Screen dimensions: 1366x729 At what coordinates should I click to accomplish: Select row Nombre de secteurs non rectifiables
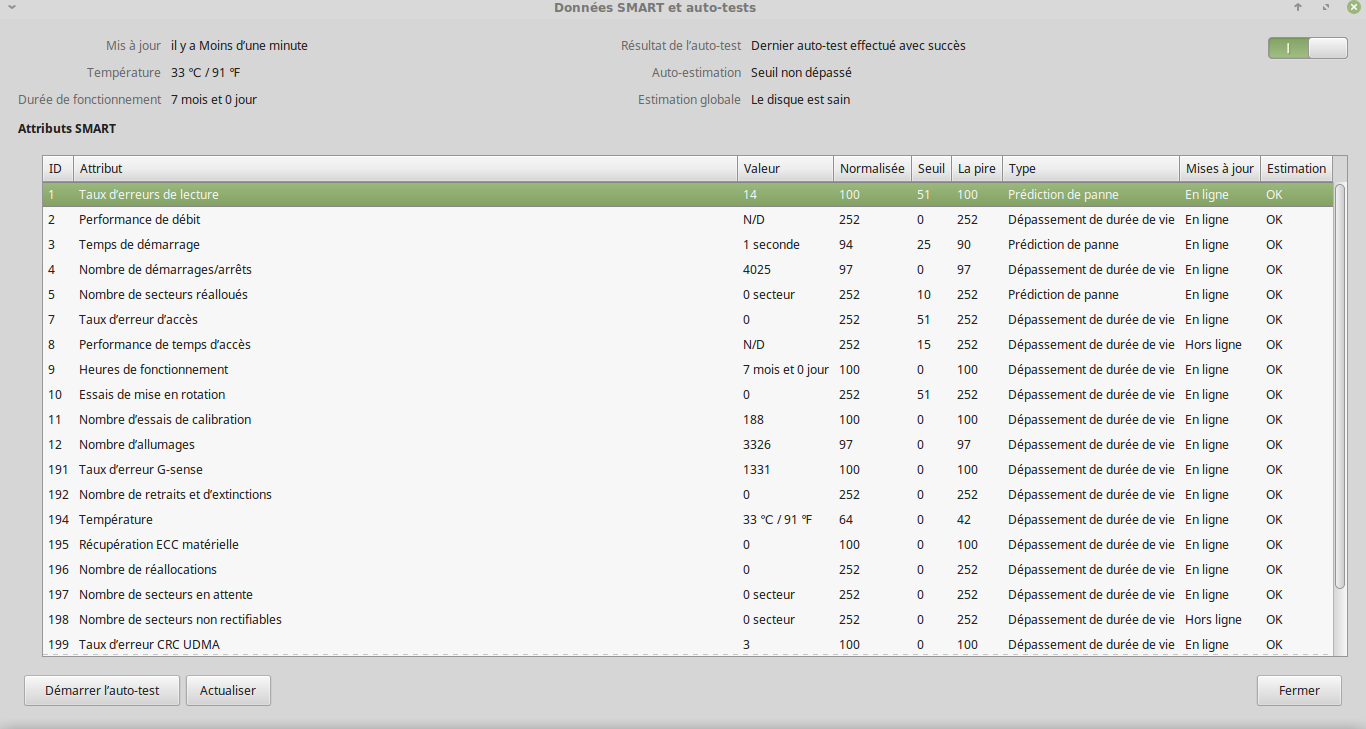click(687, 619)
